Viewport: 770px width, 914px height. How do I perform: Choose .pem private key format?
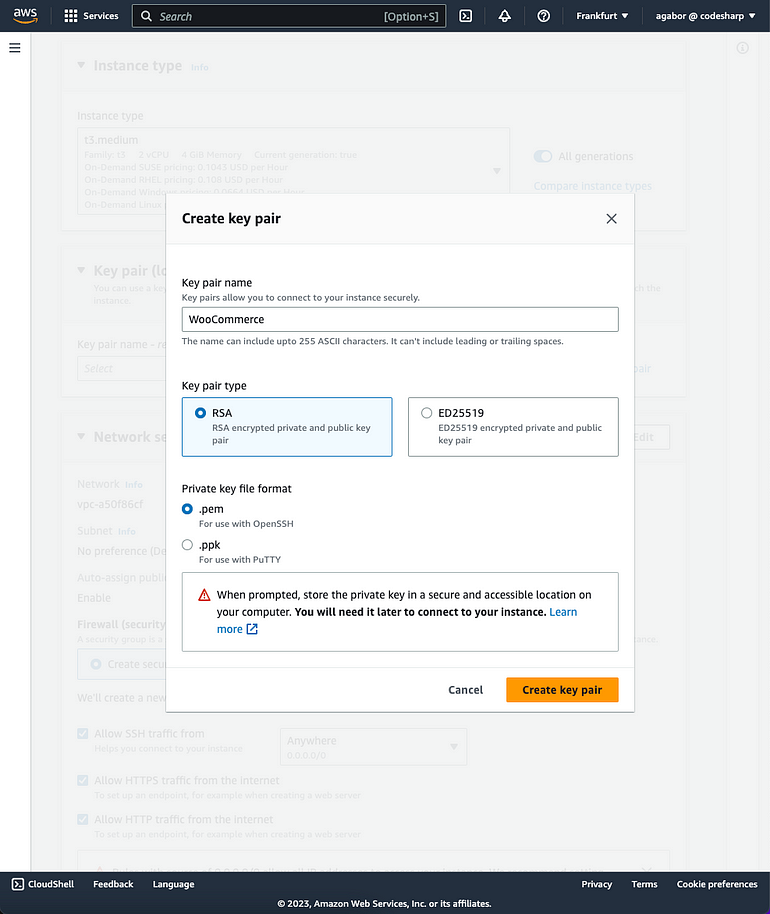click(187, 509)
